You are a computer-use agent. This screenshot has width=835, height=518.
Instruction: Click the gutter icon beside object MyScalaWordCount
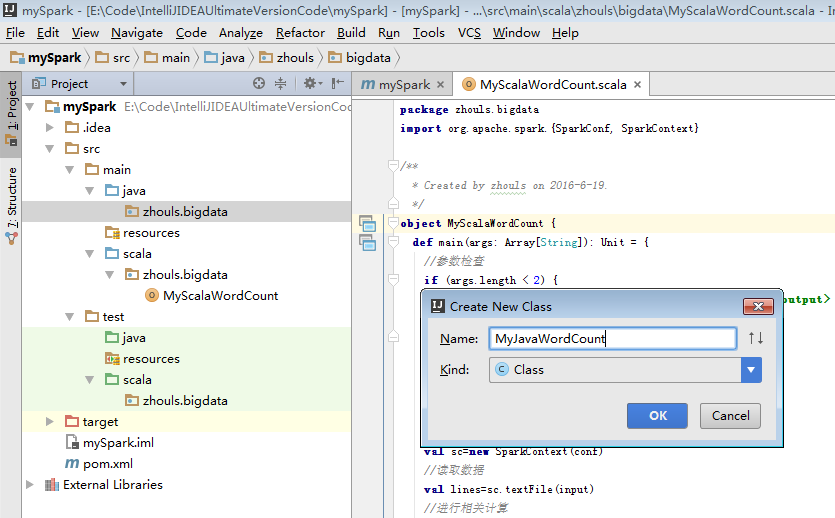tap(367, 224)
